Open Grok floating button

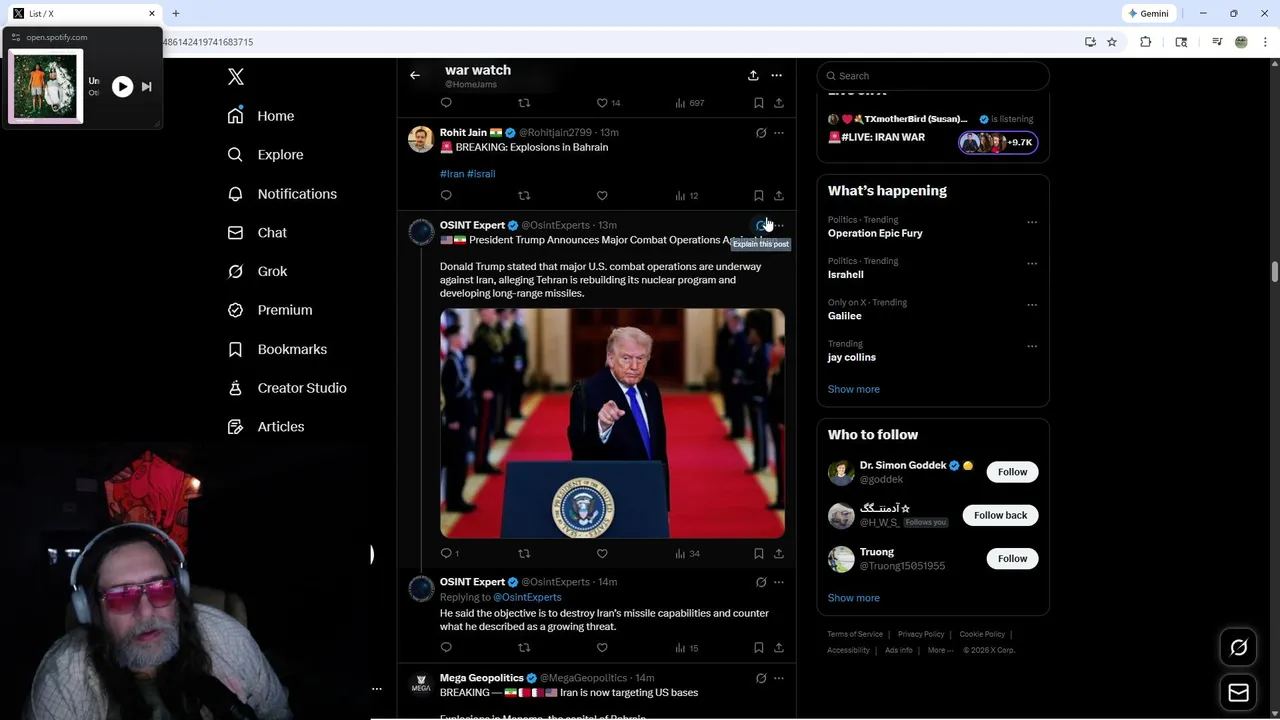1239,648
